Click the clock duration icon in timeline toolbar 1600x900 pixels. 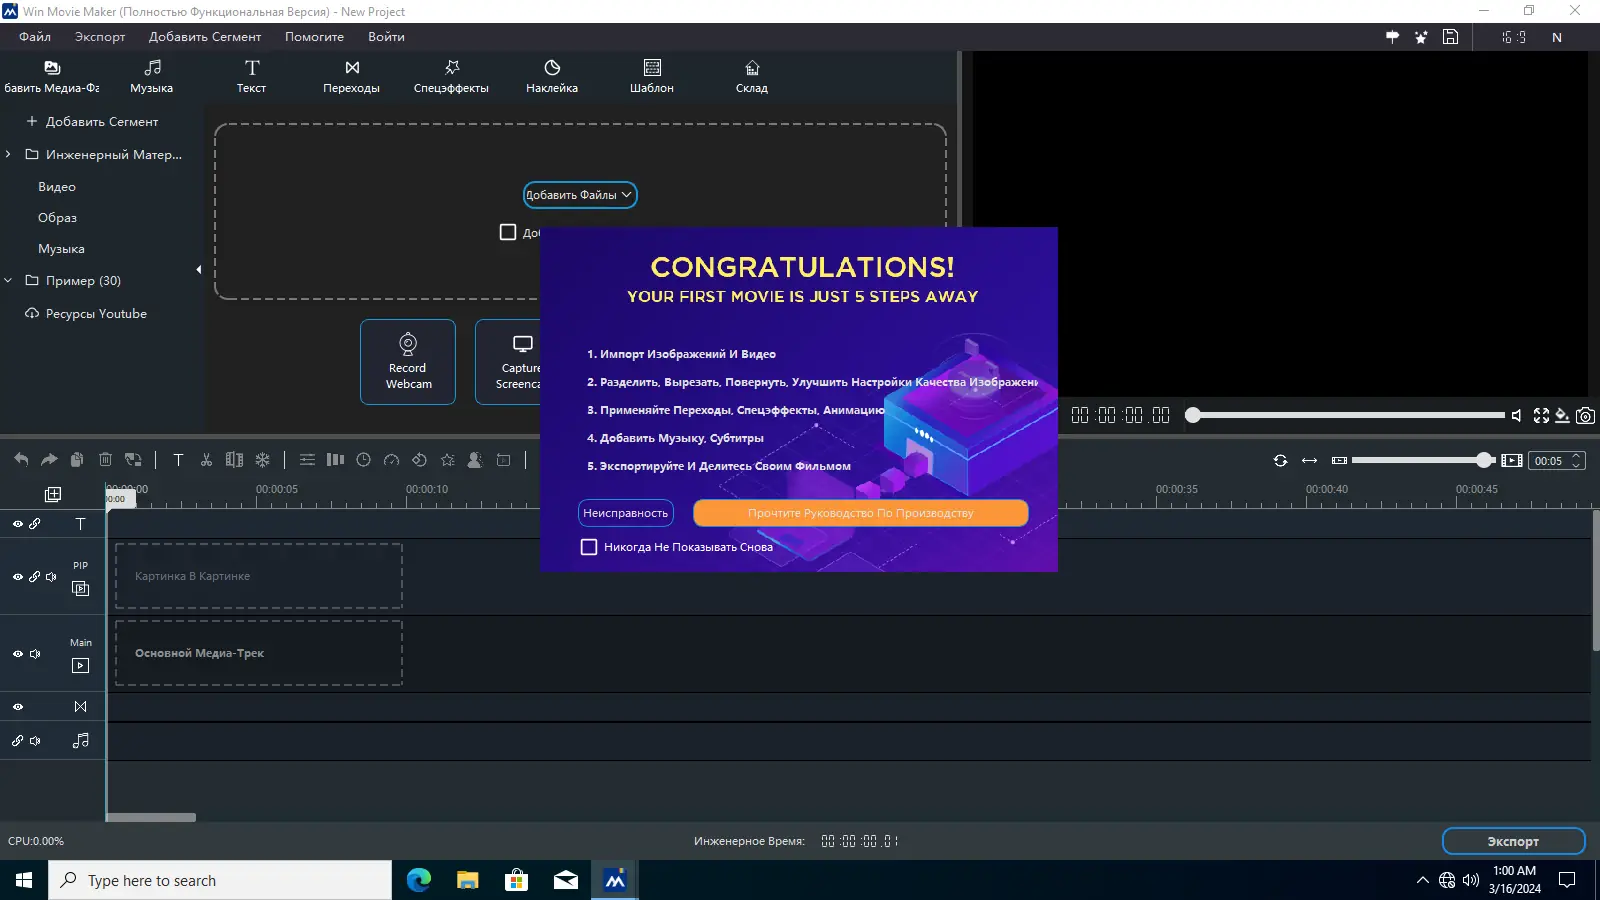pos(364,460)
